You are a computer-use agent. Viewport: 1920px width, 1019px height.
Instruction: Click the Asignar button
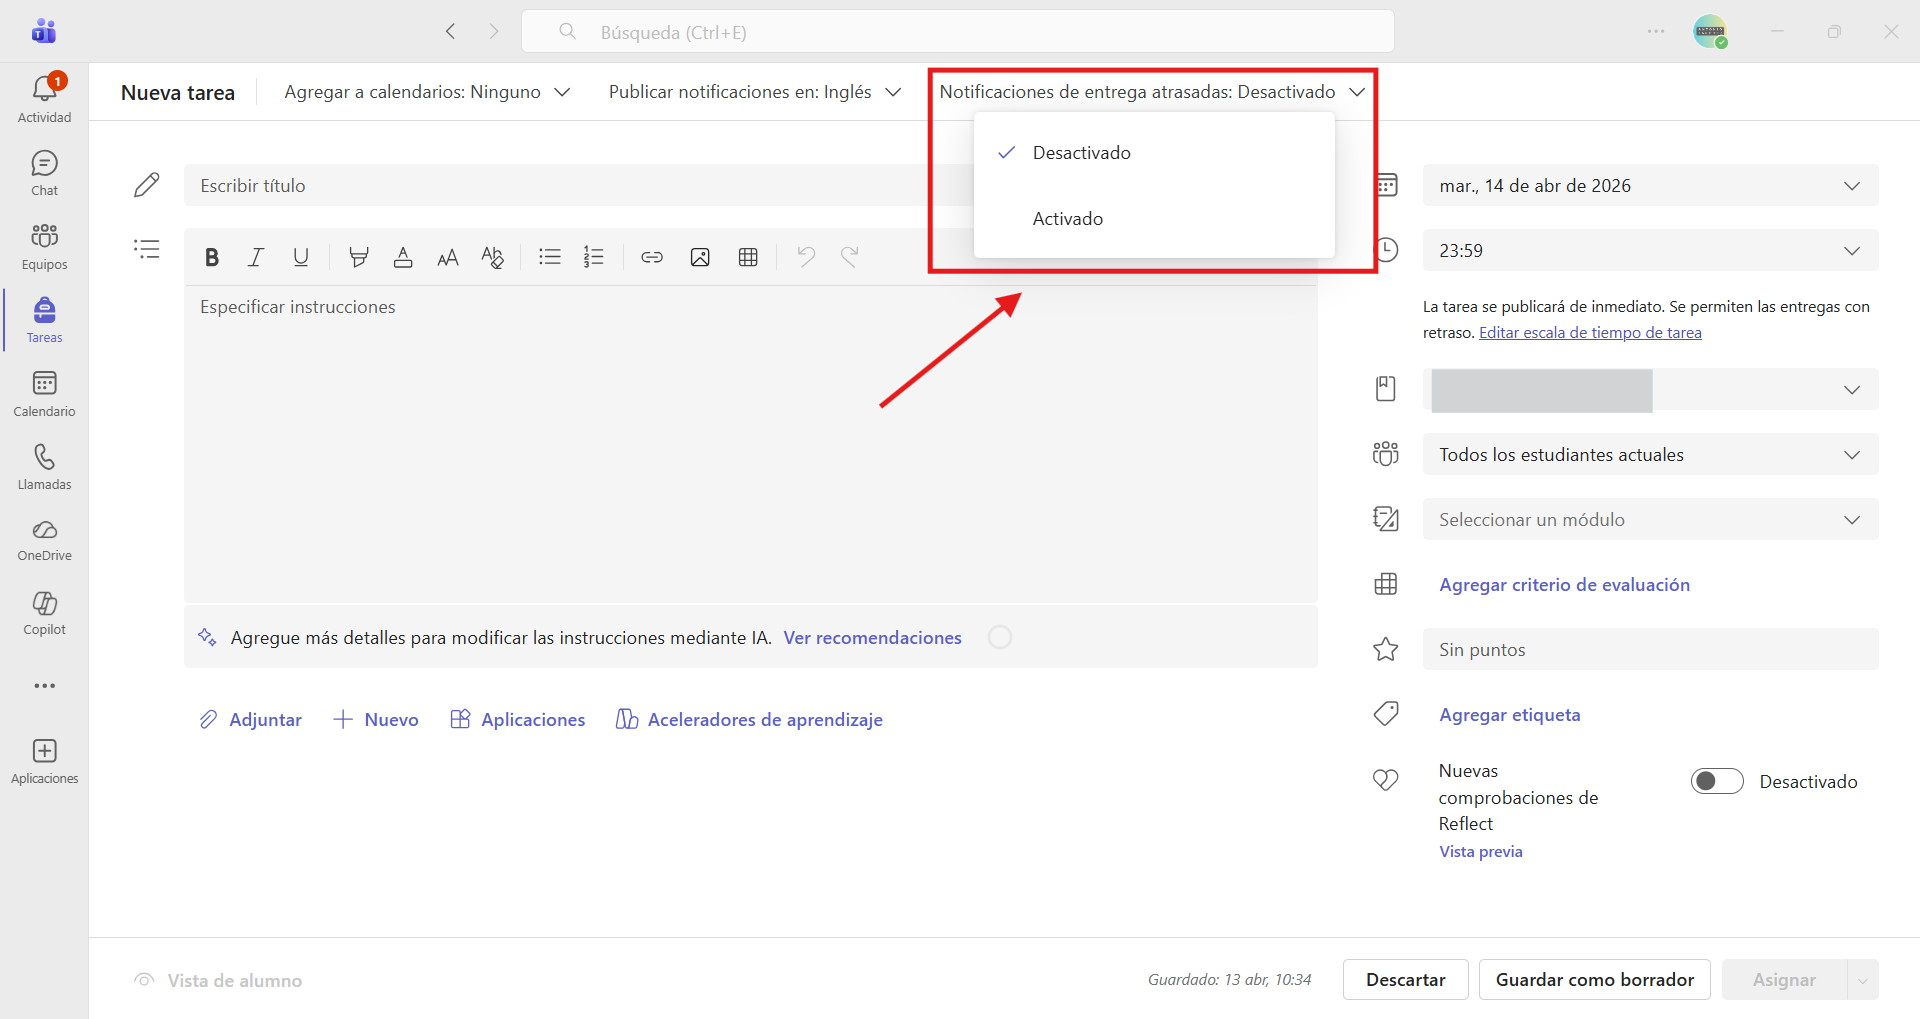point(1784,980)
